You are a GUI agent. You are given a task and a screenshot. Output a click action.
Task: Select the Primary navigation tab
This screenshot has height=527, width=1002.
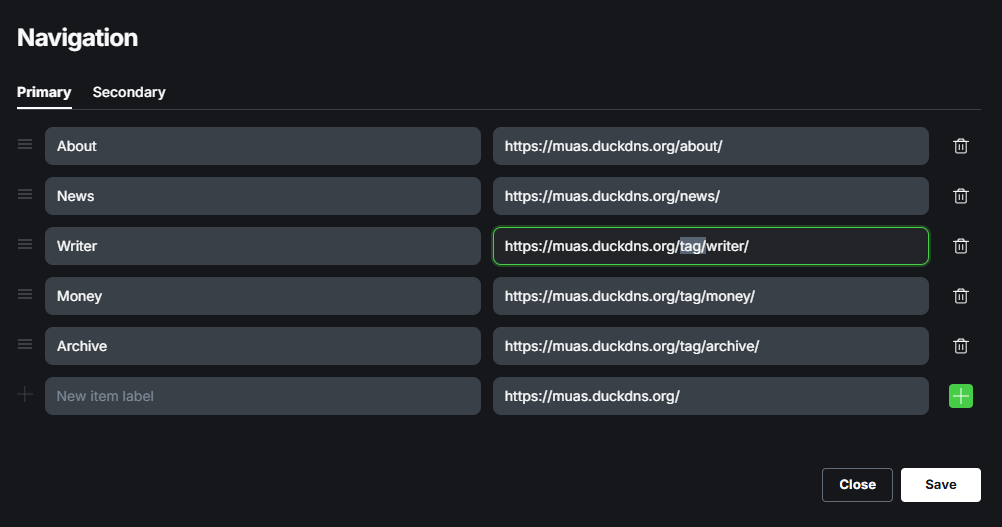[x=44, y=92]
